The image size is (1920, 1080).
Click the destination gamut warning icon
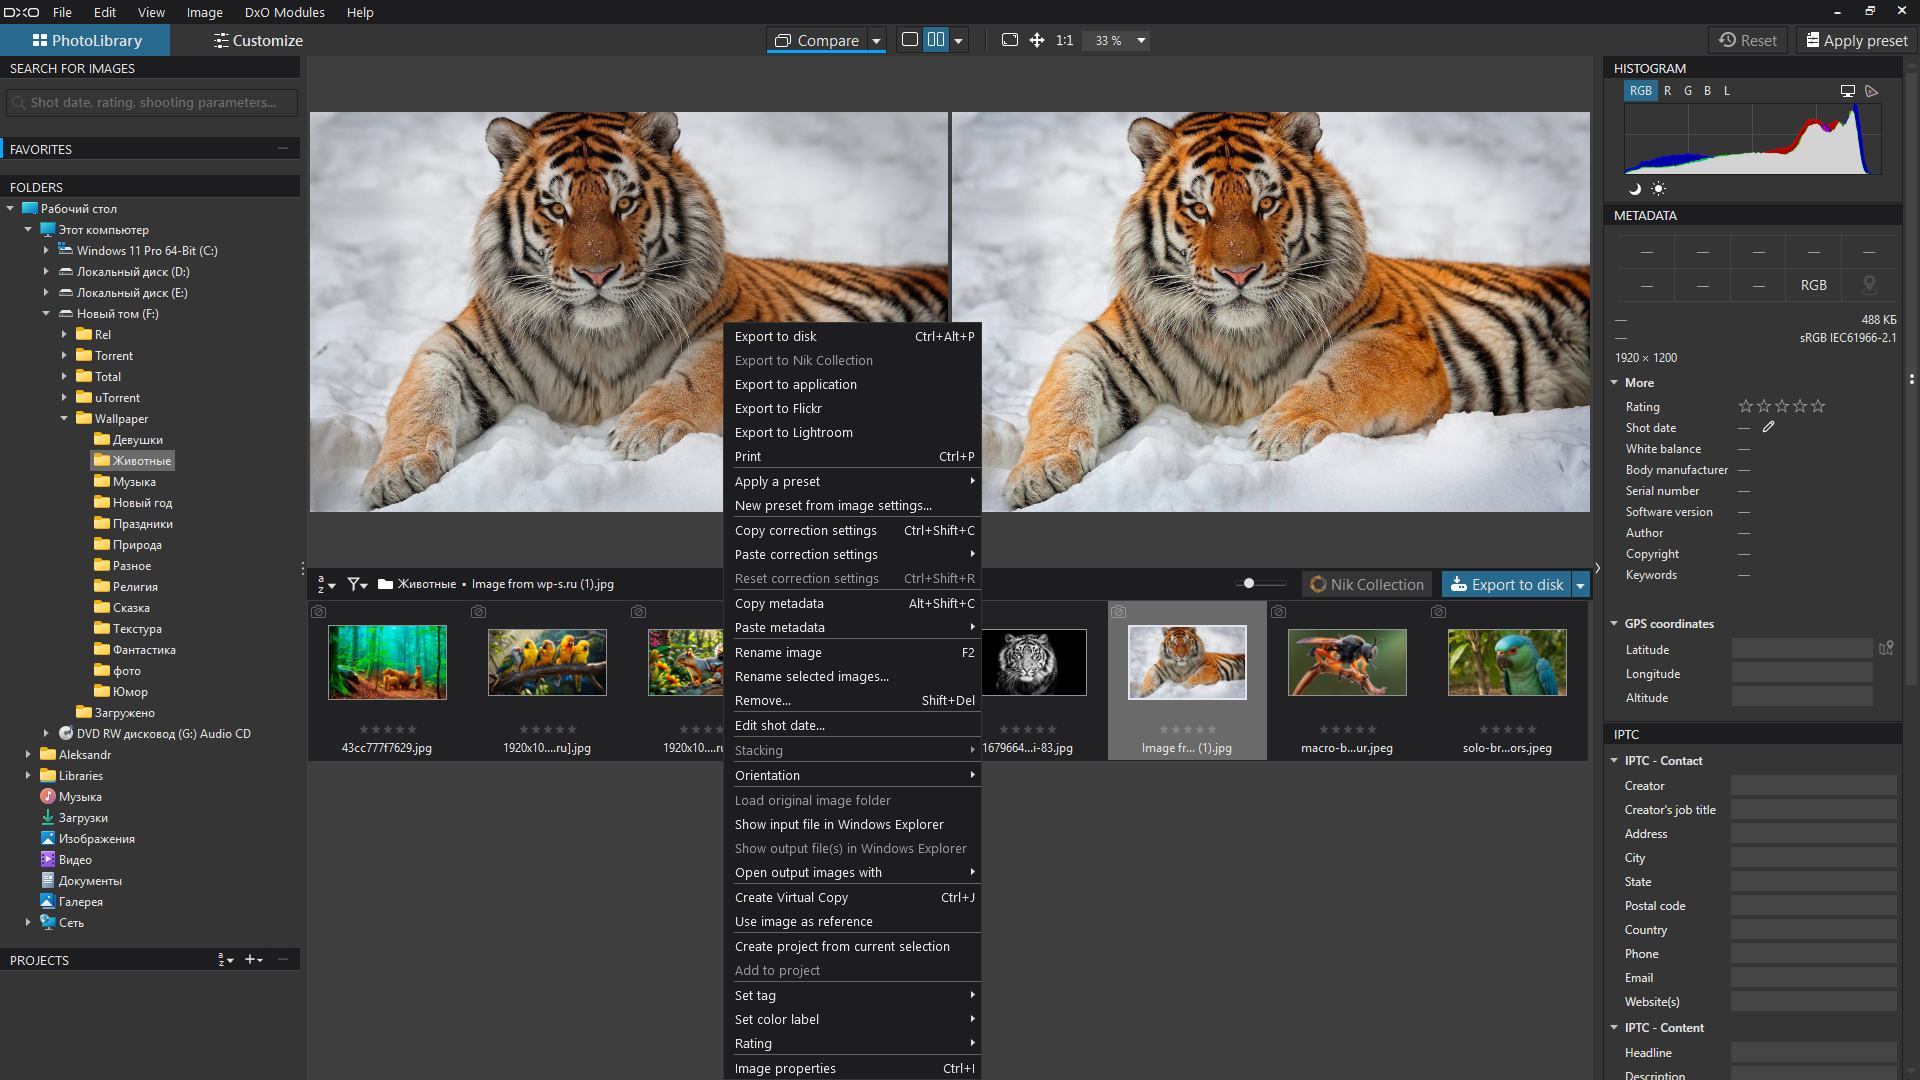pos(1872,91)
